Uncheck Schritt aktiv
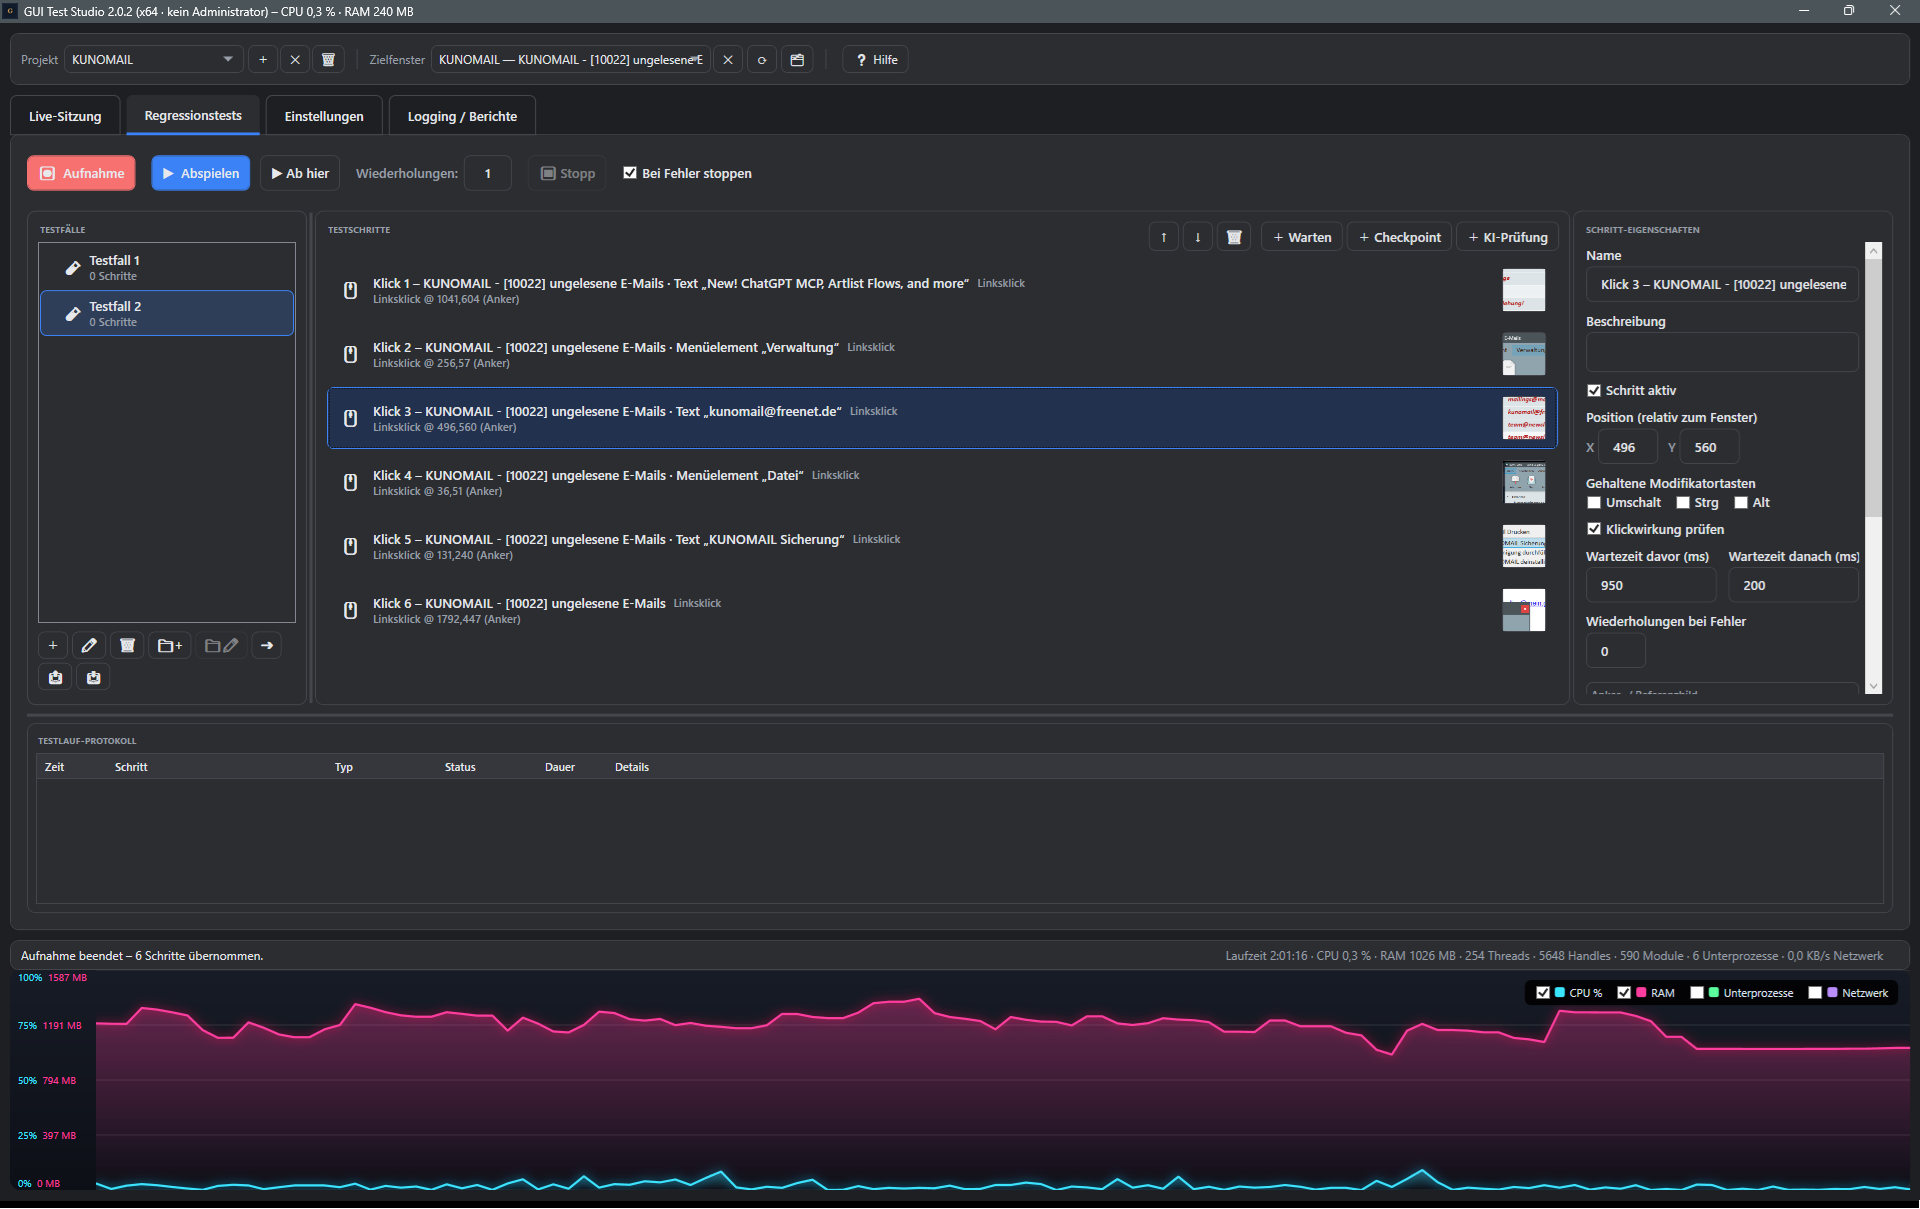This screenshot has width=1920, height=1209. coord(1594,391)
